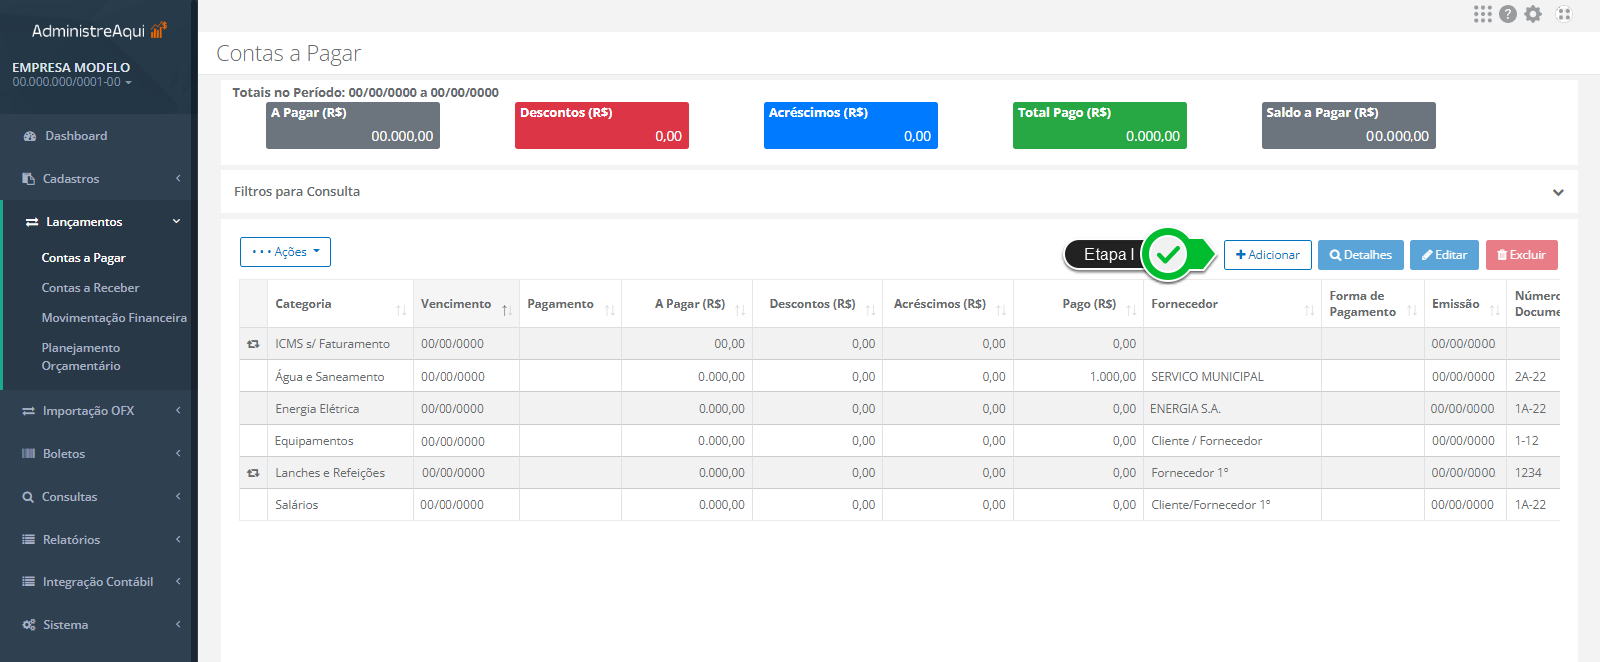Screen dimensions: 1600x662
Task: Click the Dashboard icon in the sidebar
Action: click(x=30, y=136)
